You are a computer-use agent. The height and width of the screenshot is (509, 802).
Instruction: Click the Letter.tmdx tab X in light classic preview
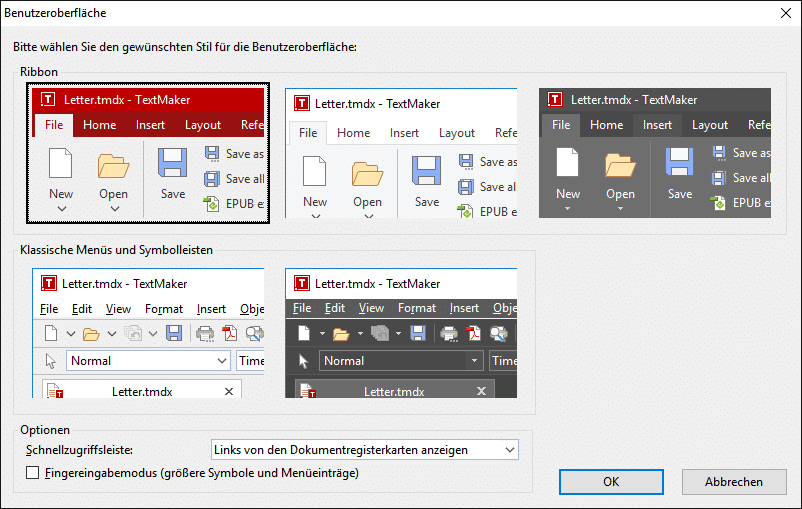coord(229,391)
